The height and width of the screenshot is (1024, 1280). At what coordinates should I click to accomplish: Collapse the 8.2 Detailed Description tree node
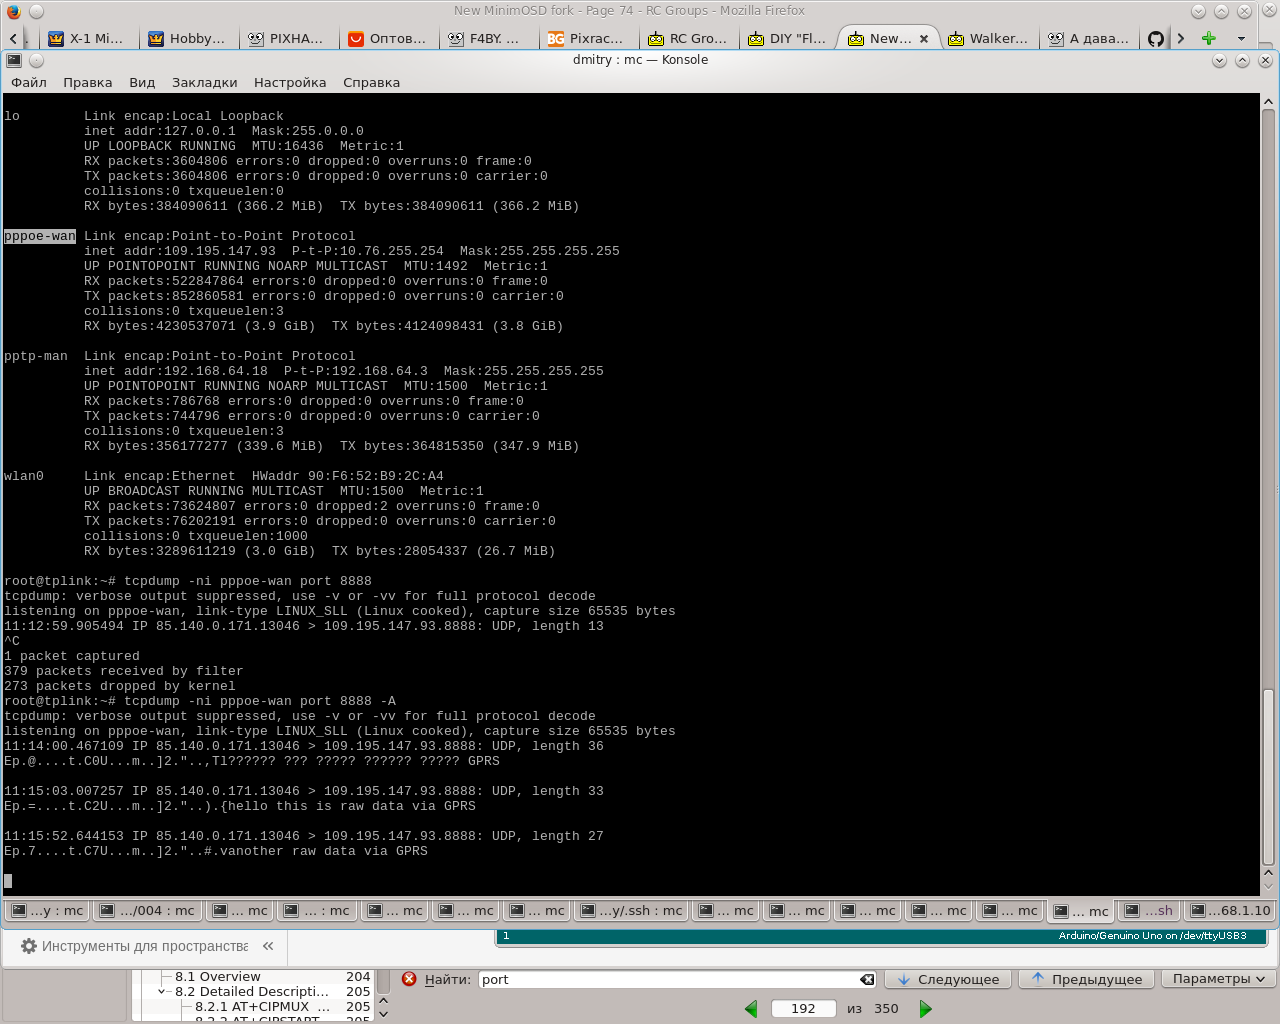[x=162, y=992]
